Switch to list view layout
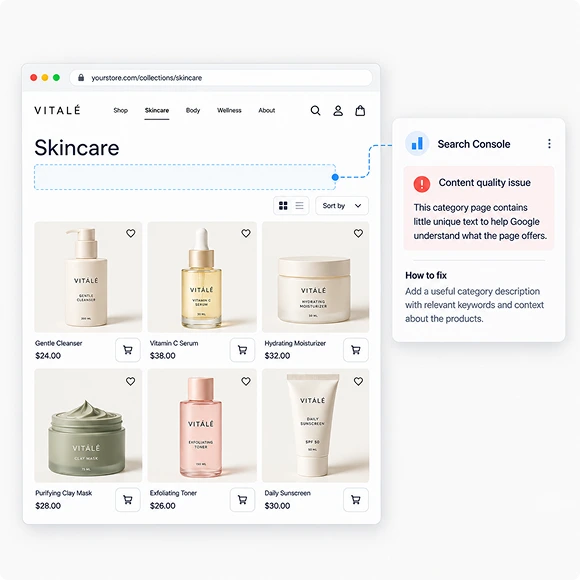Viewport: 580px width, 580px height. coord(299,206)
